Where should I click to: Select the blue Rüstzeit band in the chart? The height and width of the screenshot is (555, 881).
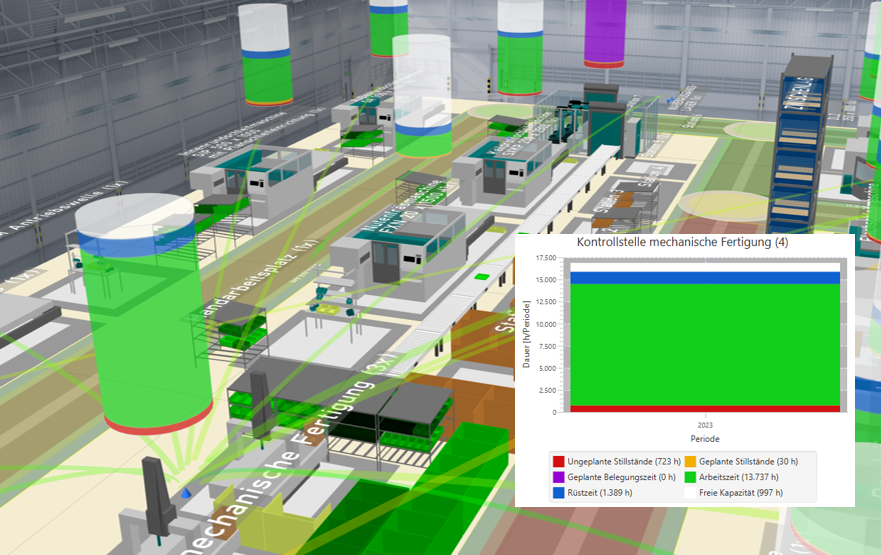(x=705, y=277)
